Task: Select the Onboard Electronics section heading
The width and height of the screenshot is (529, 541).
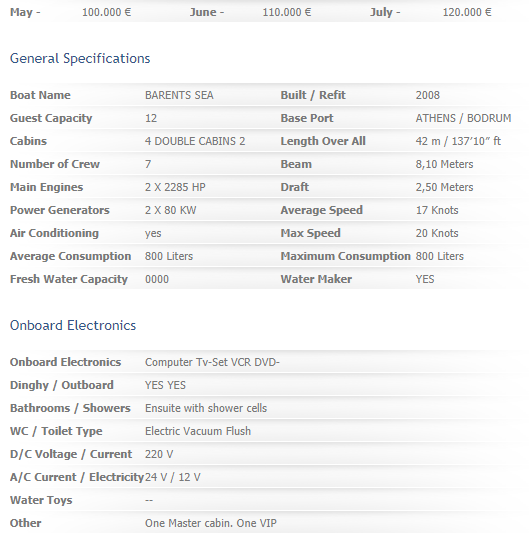Action: pos(73,325)
